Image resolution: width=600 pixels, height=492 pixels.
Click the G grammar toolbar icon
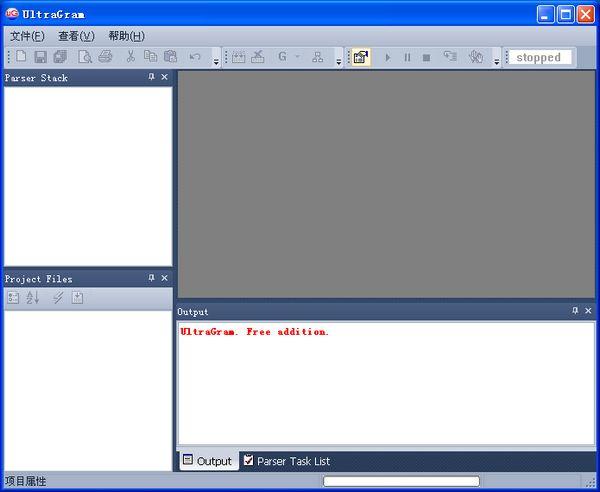click(x=282, y=57)
